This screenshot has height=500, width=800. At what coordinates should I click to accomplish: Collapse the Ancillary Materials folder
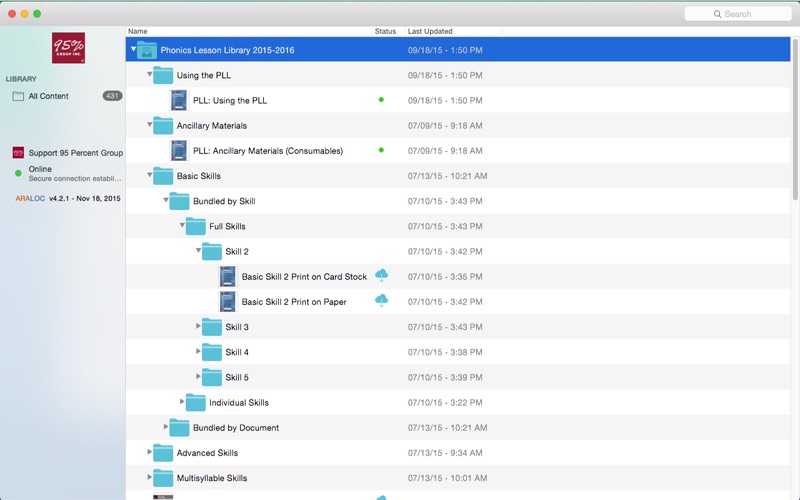tap(149, 124)
